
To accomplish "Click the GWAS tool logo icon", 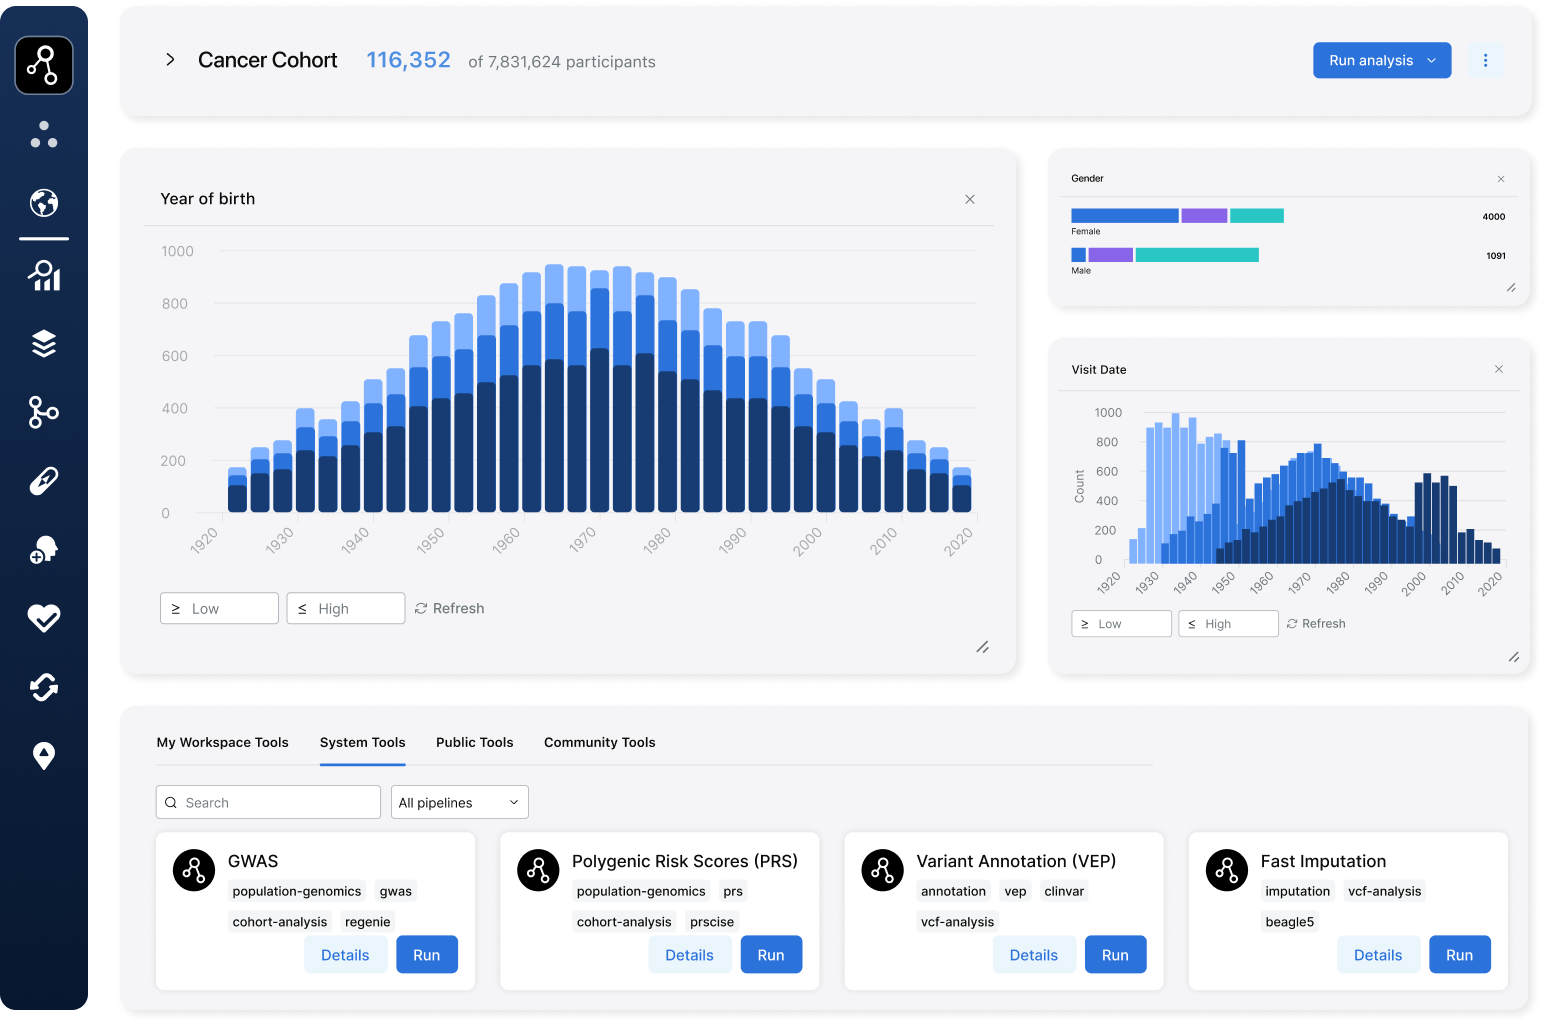I will (x=193, y=870).
